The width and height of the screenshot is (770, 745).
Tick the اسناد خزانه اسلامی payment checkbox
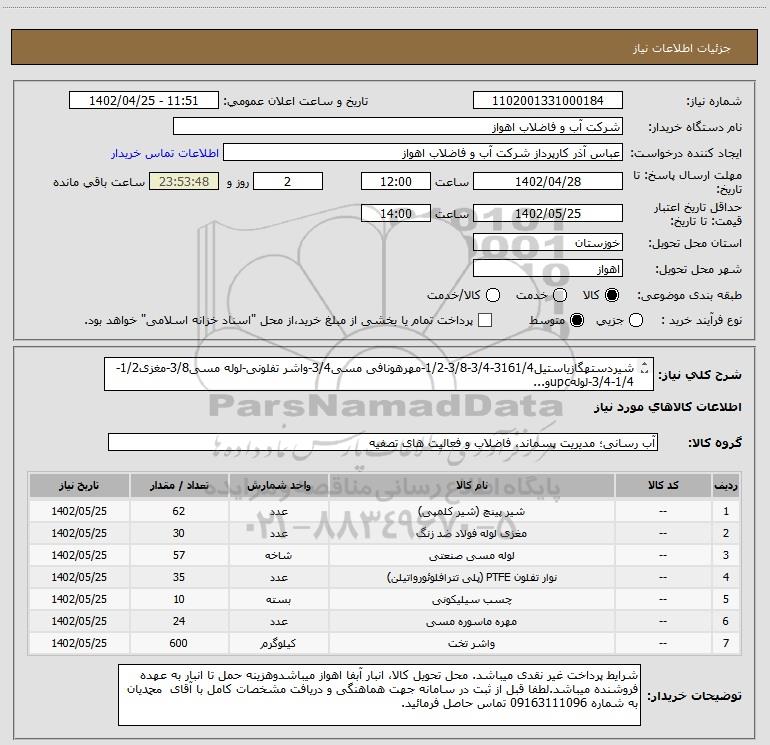click(x=485, y=321)
